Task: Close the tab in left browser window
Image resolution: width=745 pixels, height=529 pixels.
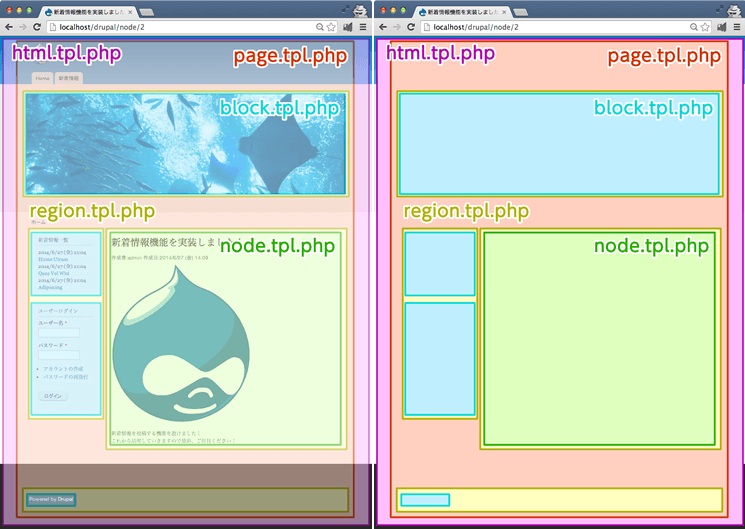Action: point(130,12)
